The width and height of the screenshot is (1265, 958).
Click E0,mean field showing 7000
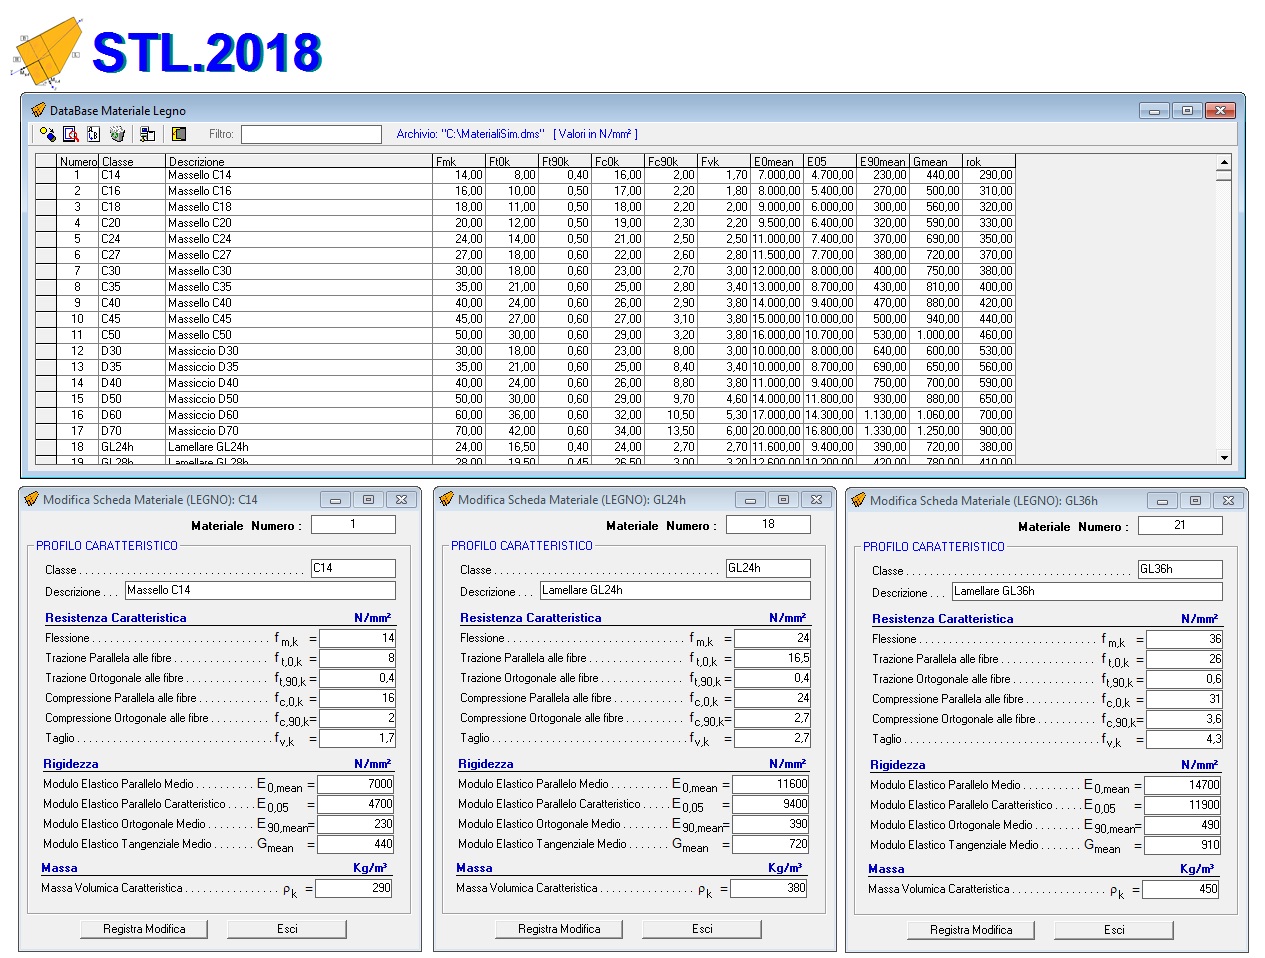[355, 784]
